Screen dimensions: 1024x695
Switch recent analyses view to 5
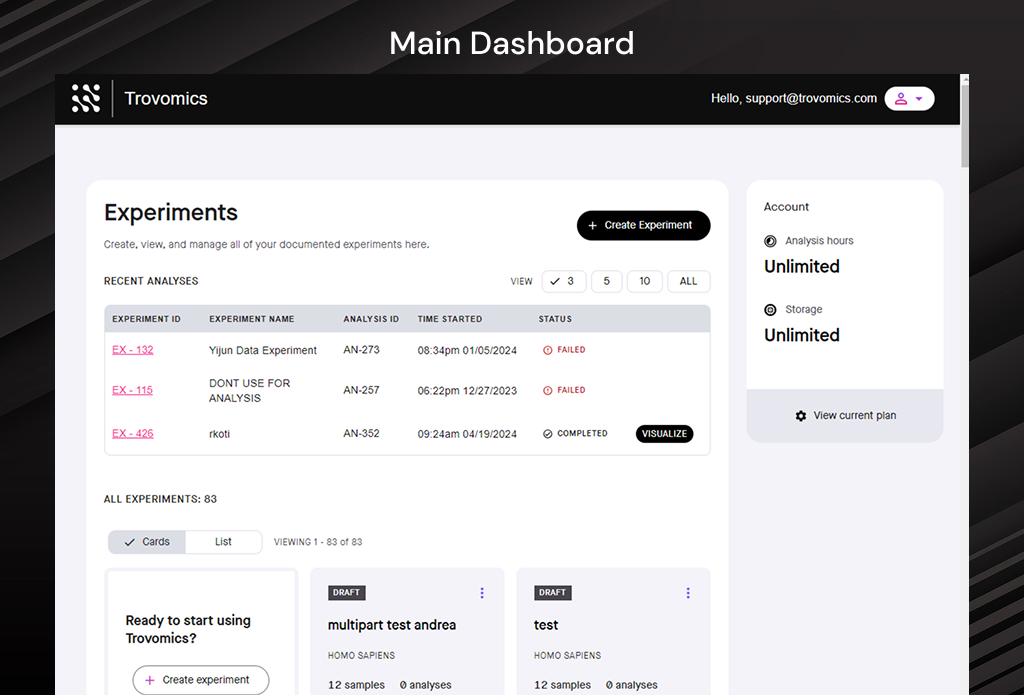606,281
